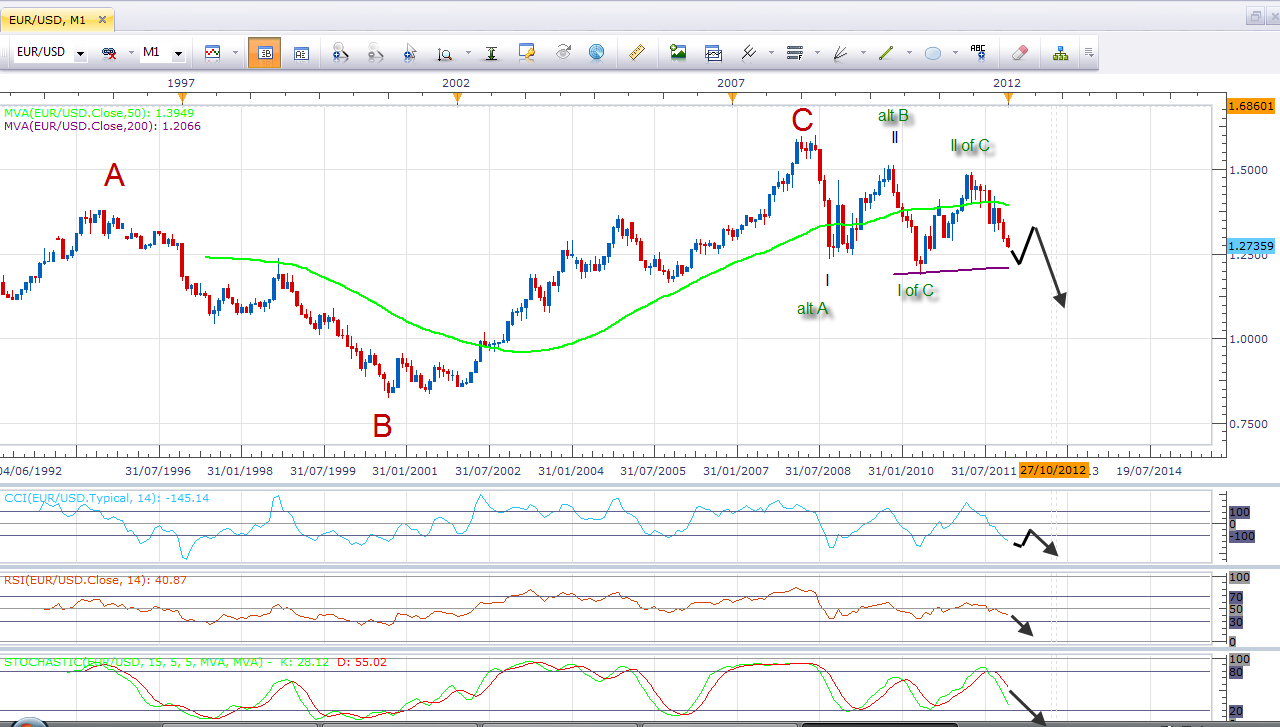Image resolution: width=1280 pixels, height=727 pixels.
Task: Click the CCI(EUR/USD.Typical, 14) label
Action: coord(105,497)
